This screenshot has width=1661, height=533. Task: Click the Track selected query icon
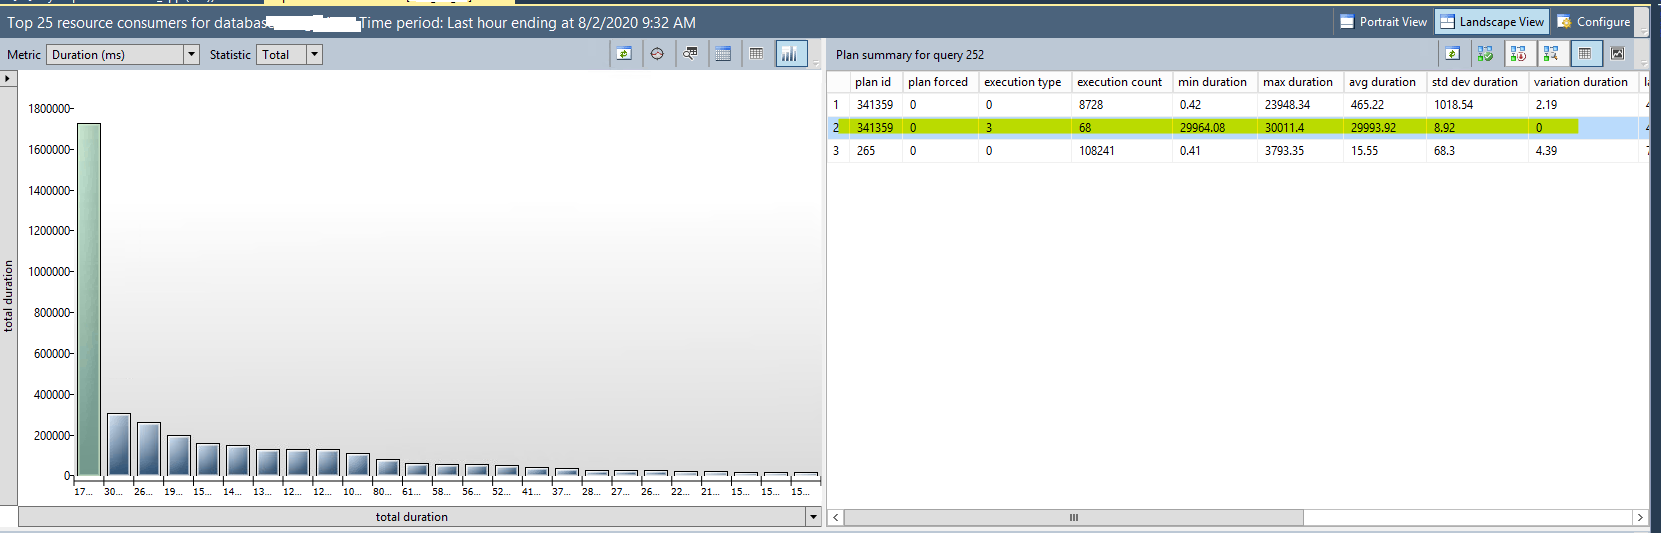tap(657, 54)
